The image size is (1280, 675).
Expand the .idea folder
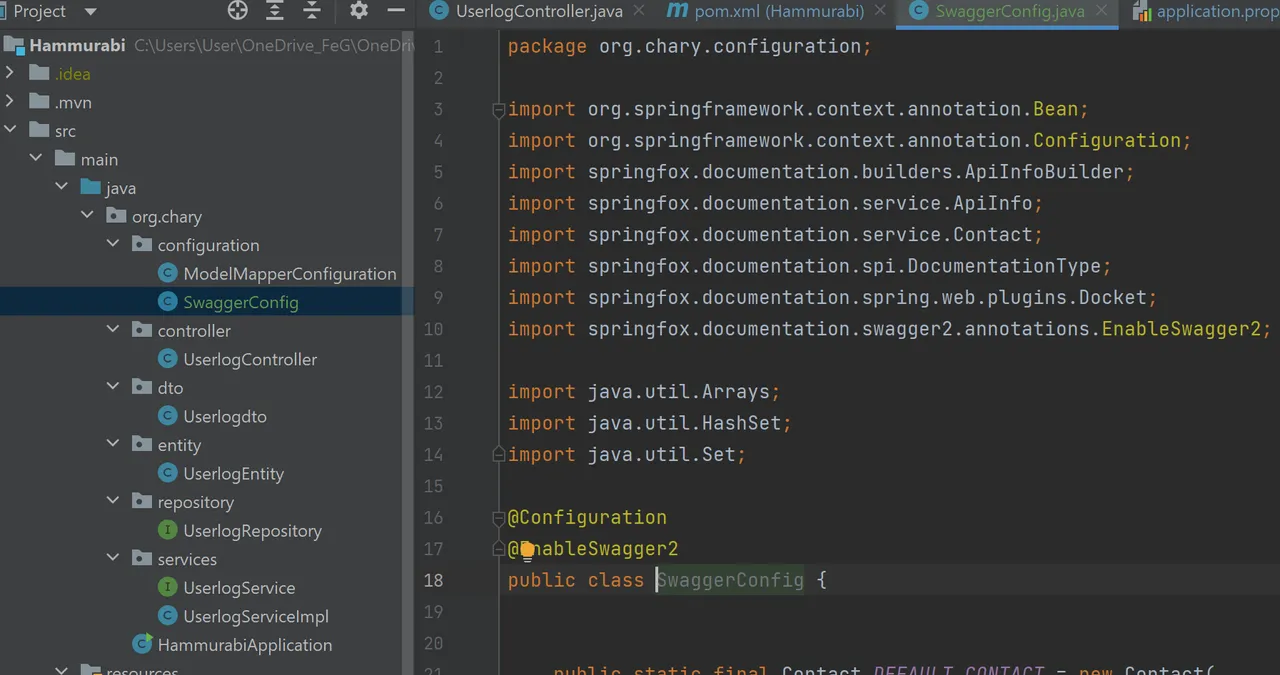pos(10,73)
